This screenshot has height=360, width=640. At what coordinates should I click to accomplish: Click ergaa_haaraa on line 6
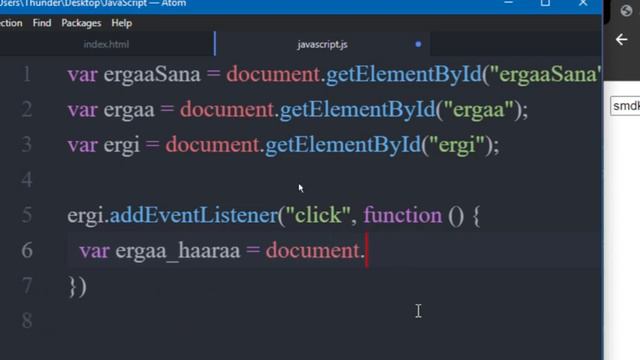pyautogui.click(x=178, y=251)
